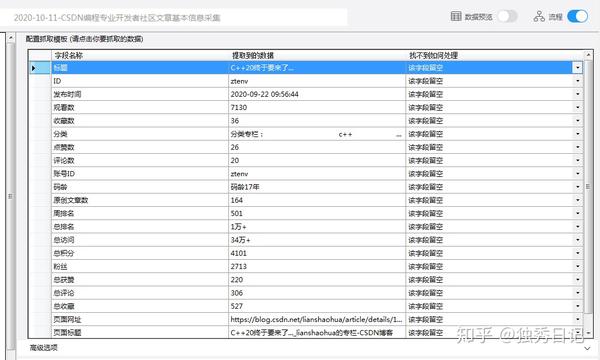Click the data cell showing 164

coord(317,200)
